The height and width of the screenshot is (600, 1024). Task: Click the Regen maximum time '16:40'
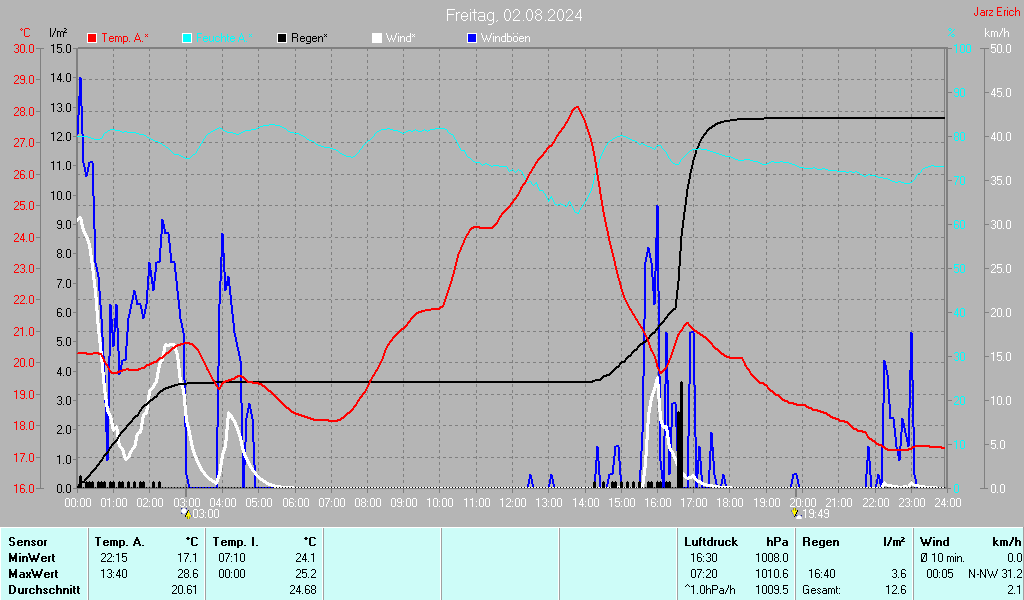click(x=822, y=574)
